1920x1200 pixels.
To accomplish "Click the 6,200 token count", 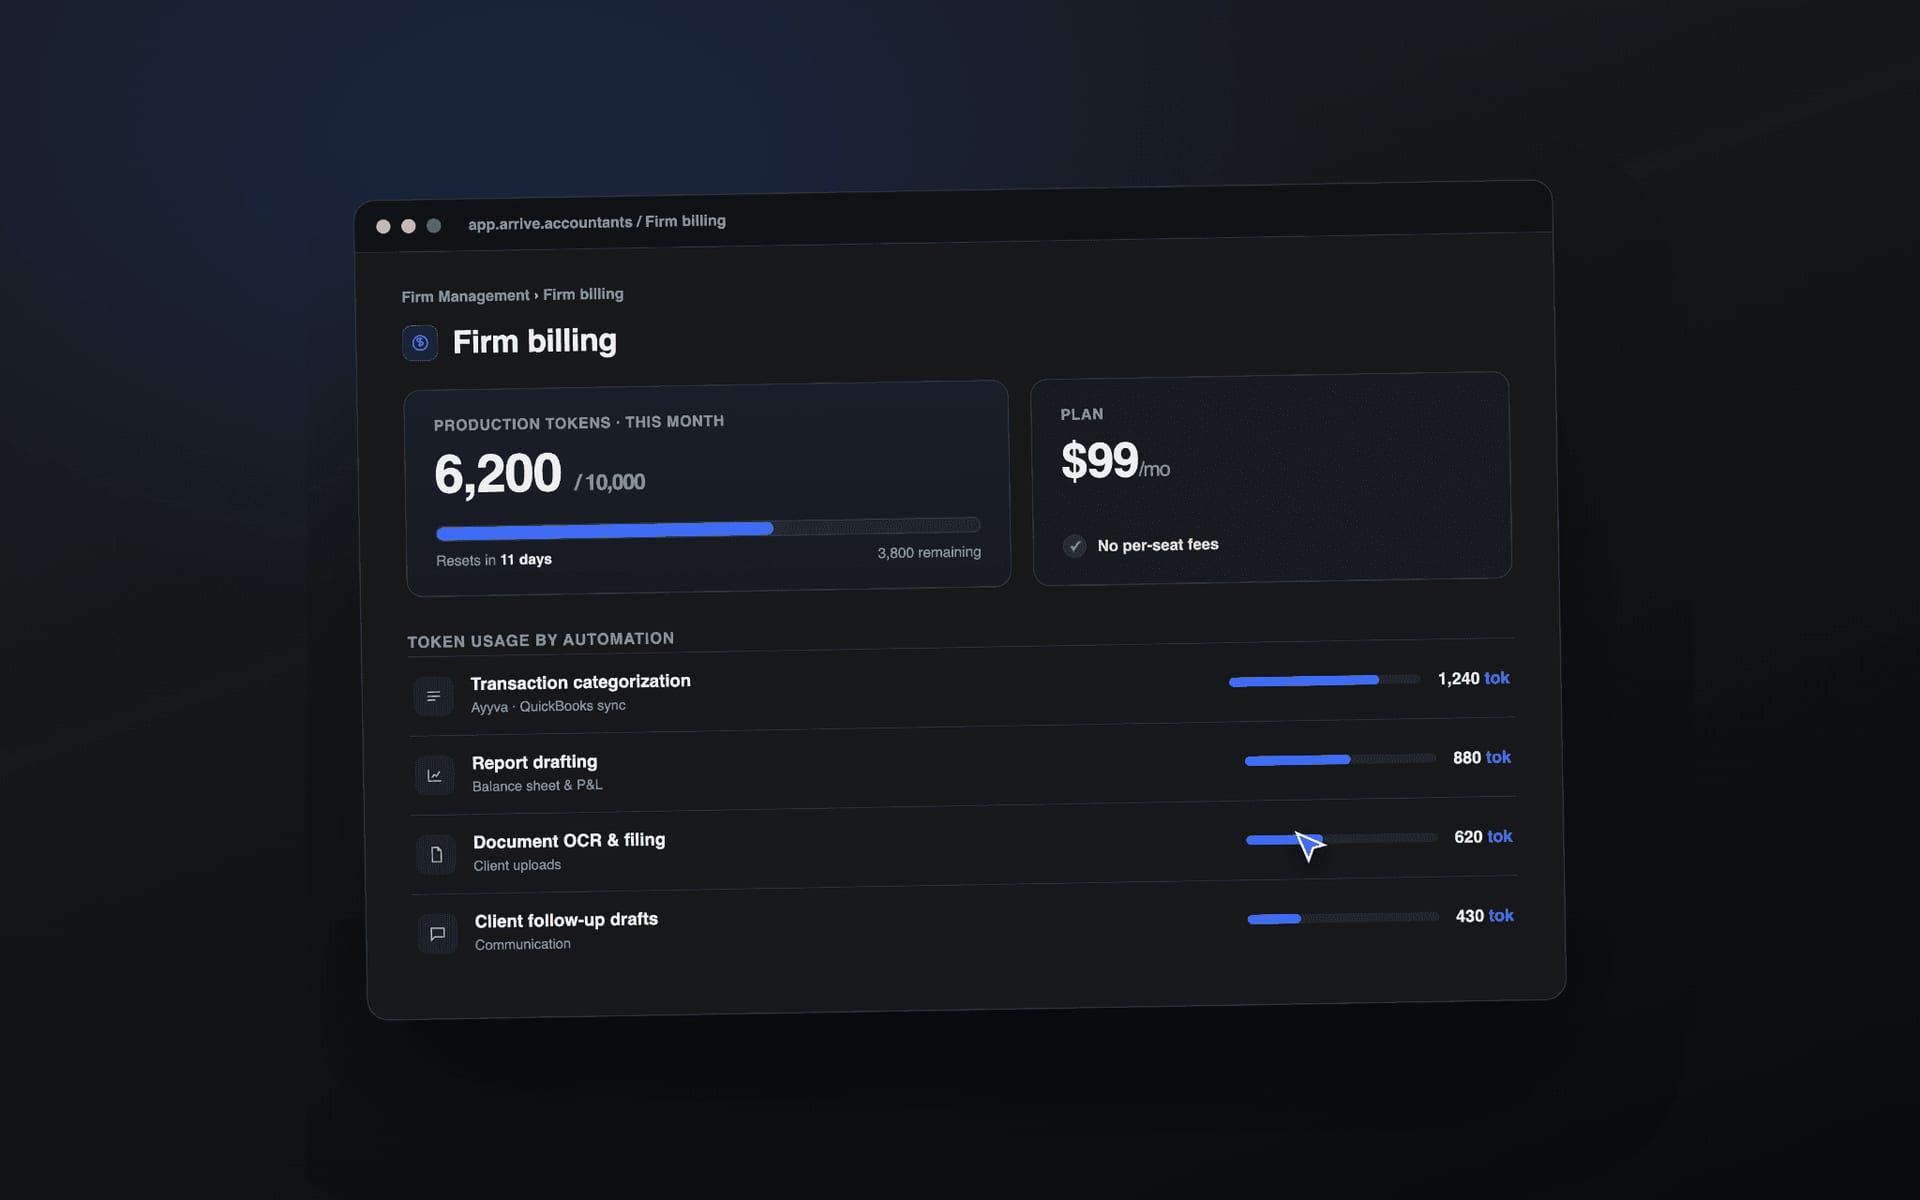I will [497, 474].
